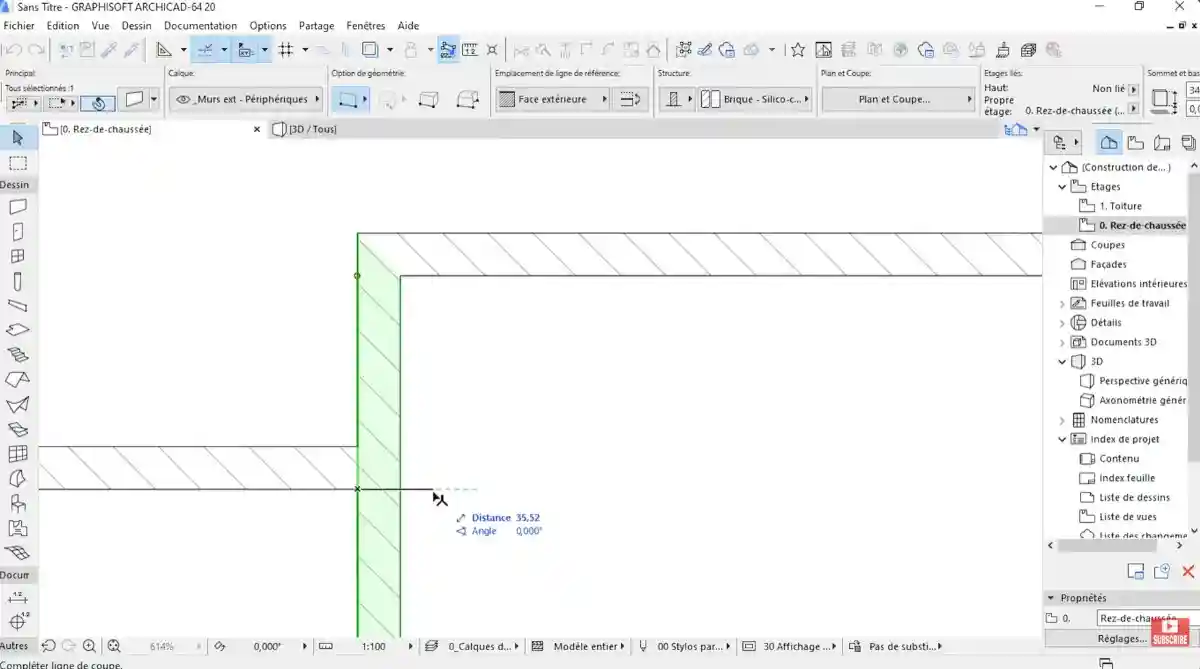
Task: Activate the Skylight tool
Action: [18, 429]
